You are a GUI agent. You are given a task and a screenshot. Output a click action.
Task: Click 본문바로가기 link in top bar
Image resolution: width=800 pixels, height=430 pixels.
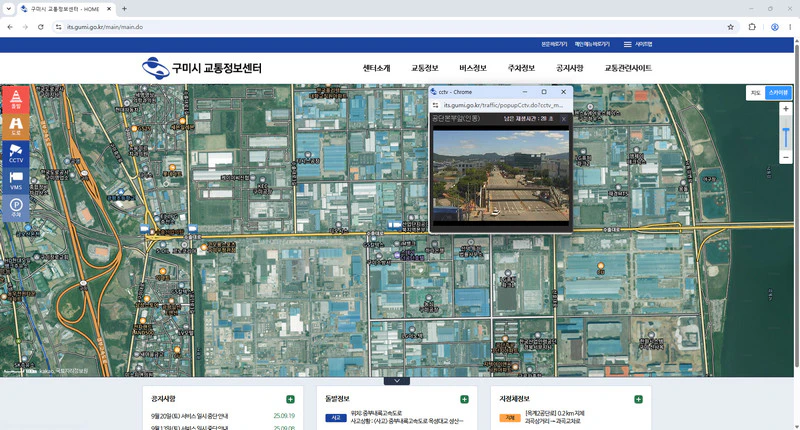[x=554, y=44]
